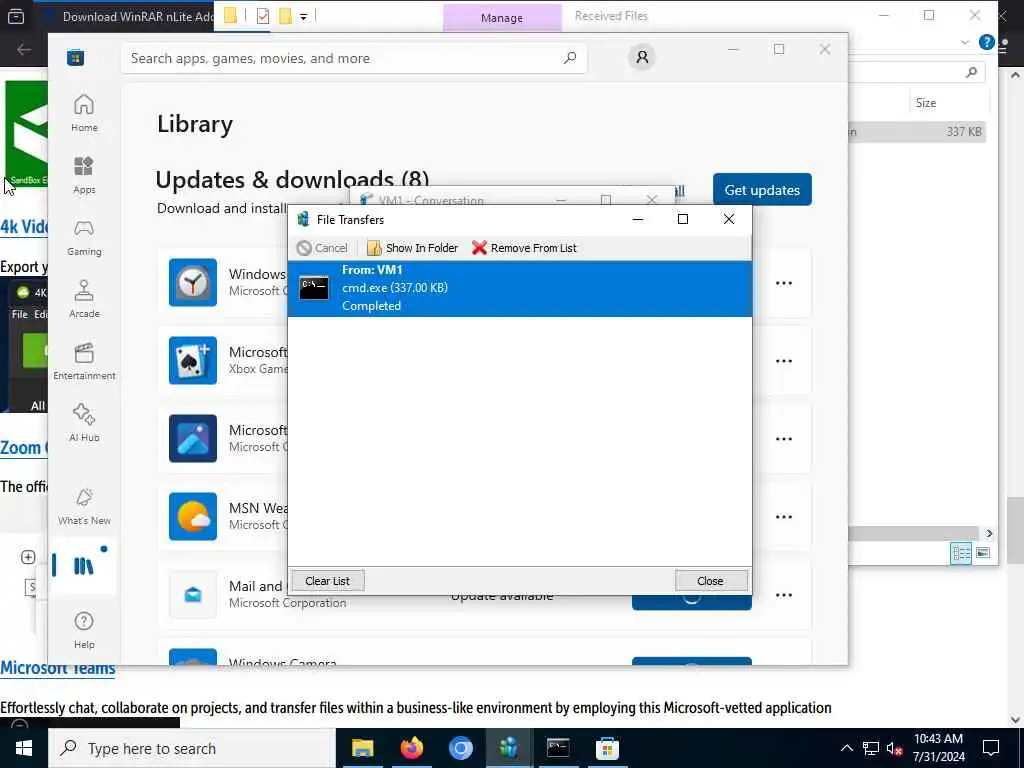Click the Windows Start button

tap(24, 748)
